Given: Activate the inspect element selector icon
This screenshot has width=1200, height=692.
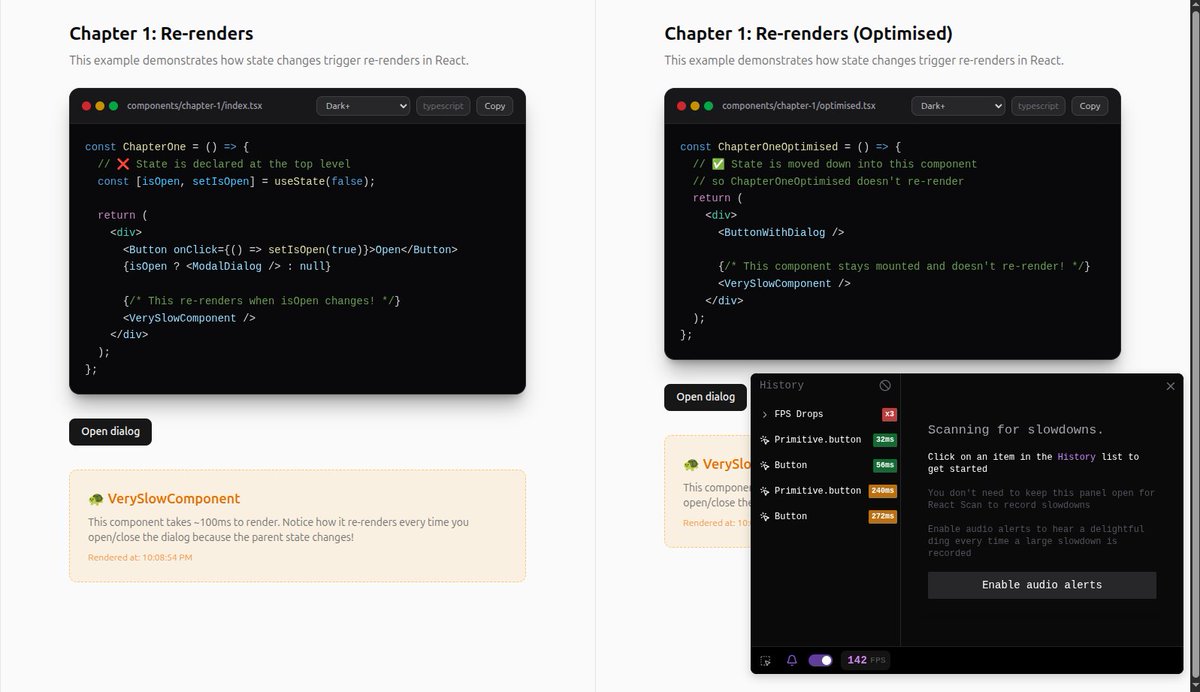Looking at the screenshot, I should coord(766,661).
